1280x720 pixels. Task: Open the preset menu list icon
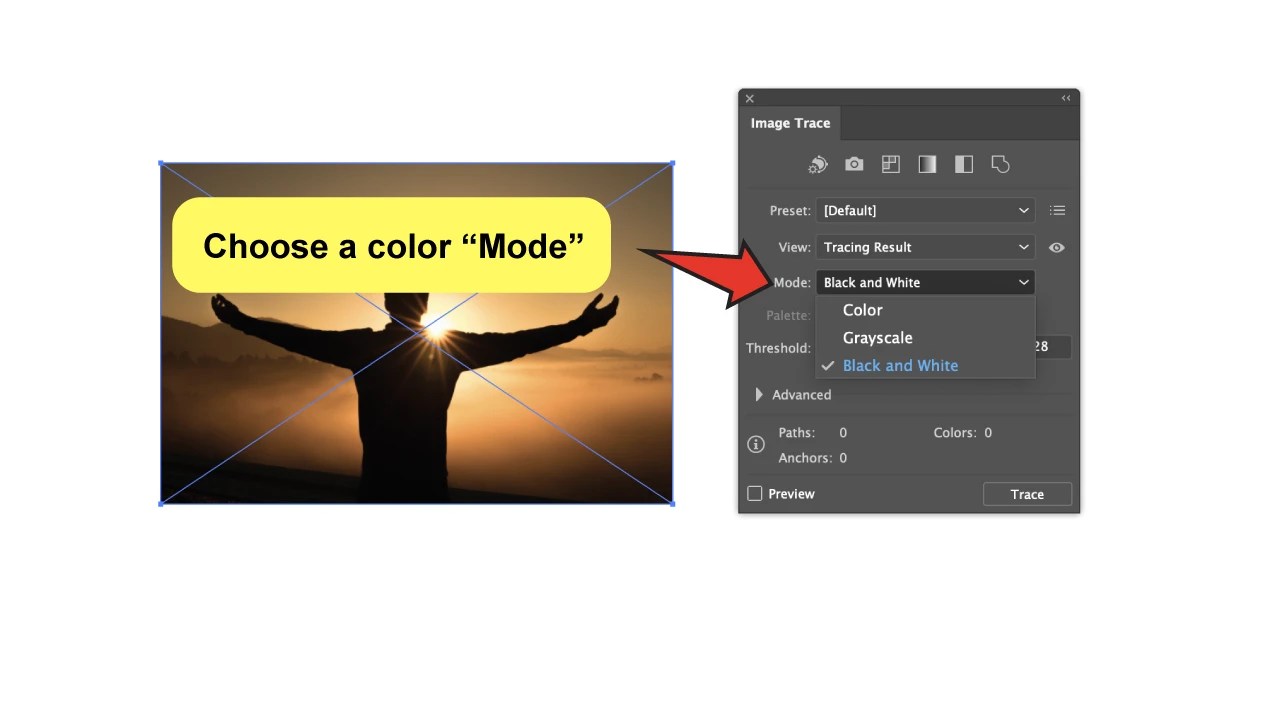coord(1057,210)
